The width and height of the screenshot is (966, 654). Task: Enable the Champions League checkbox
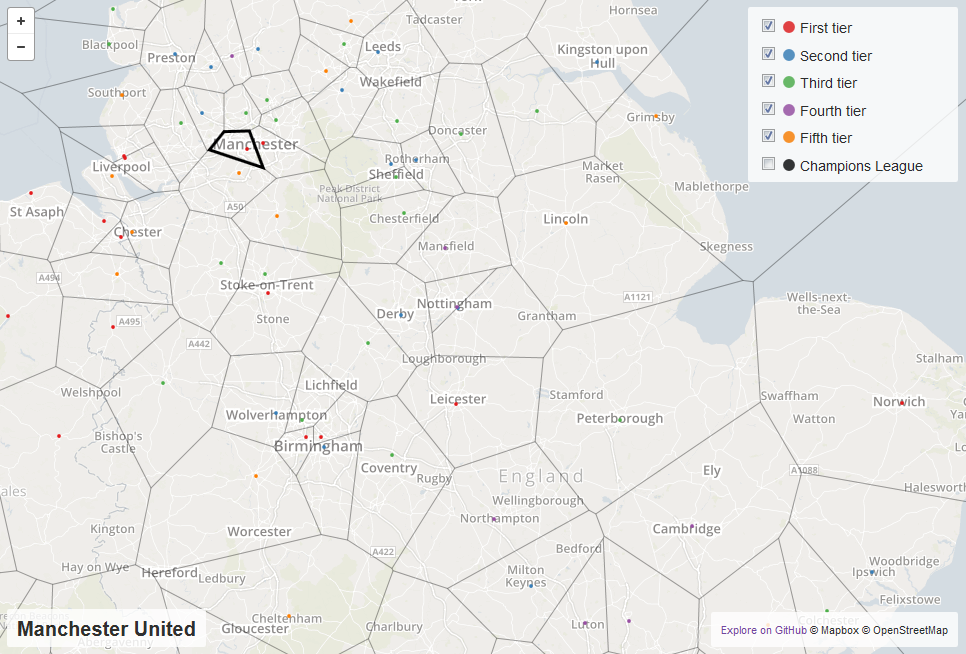point(768,164)
